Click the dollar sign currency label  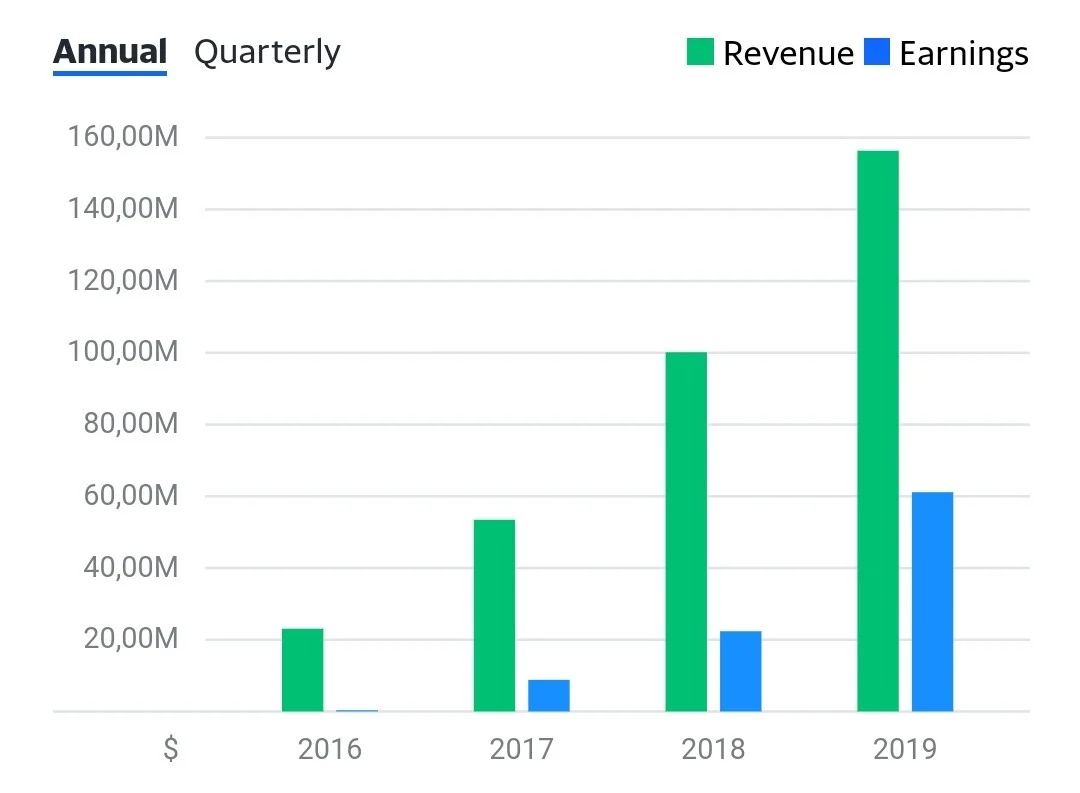171,749
